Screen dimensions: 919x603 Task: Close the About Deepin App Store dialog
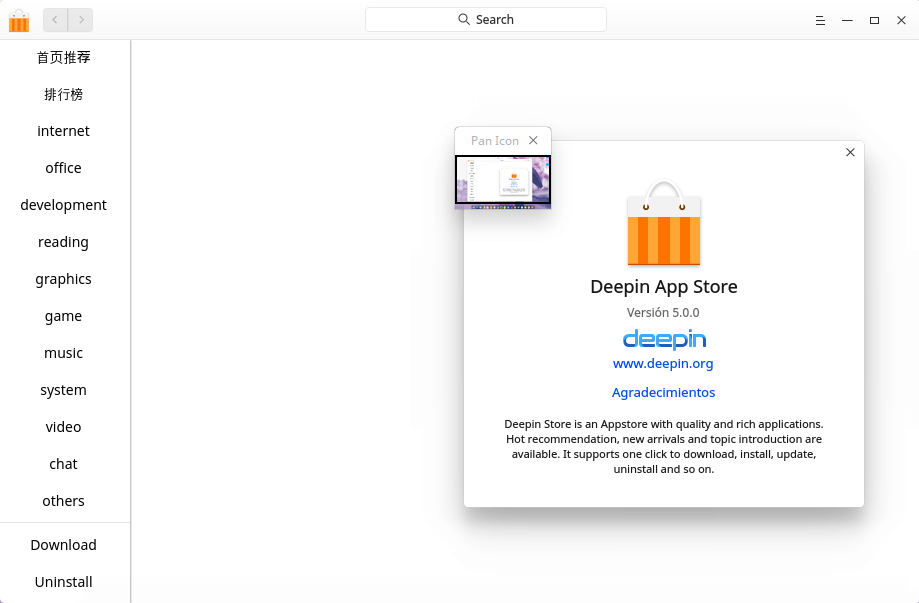coord(850,152)
